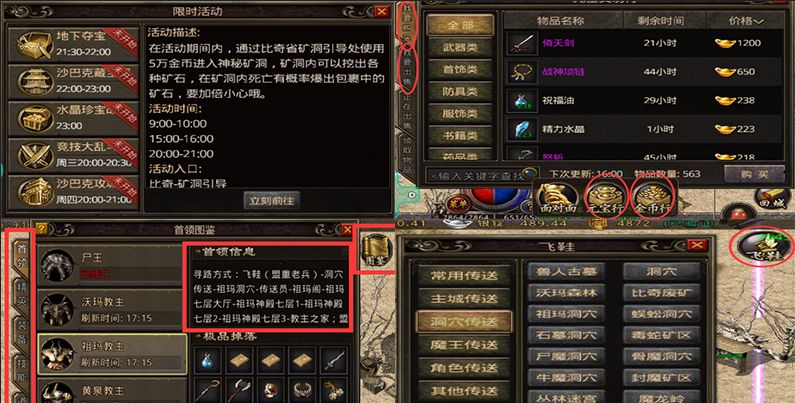The width and height of the screenshot is (795, 403).
Task: Select the 祖玛教主 boss entry
Action: (x=112, y=353)
